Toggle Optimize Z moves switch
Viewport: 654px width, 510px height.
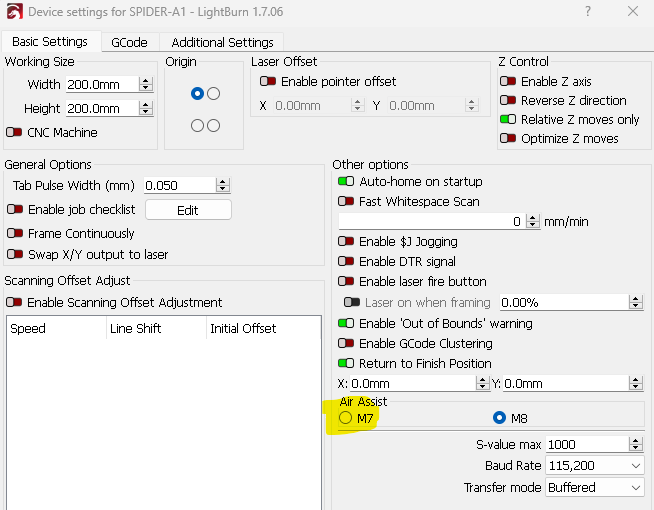tap(508, 138)
